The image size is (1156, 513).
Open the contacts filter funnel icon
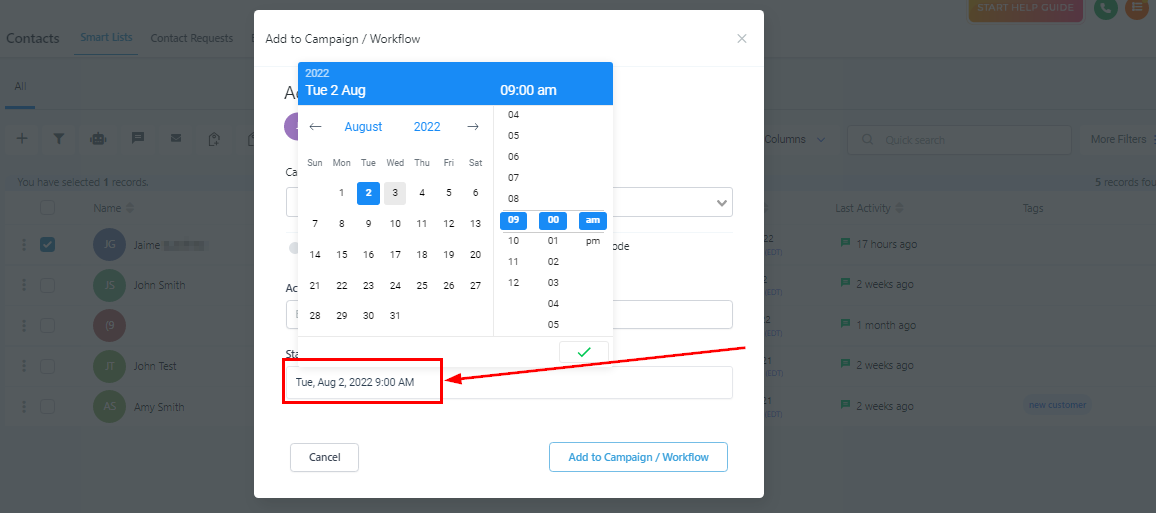(59, 139)
